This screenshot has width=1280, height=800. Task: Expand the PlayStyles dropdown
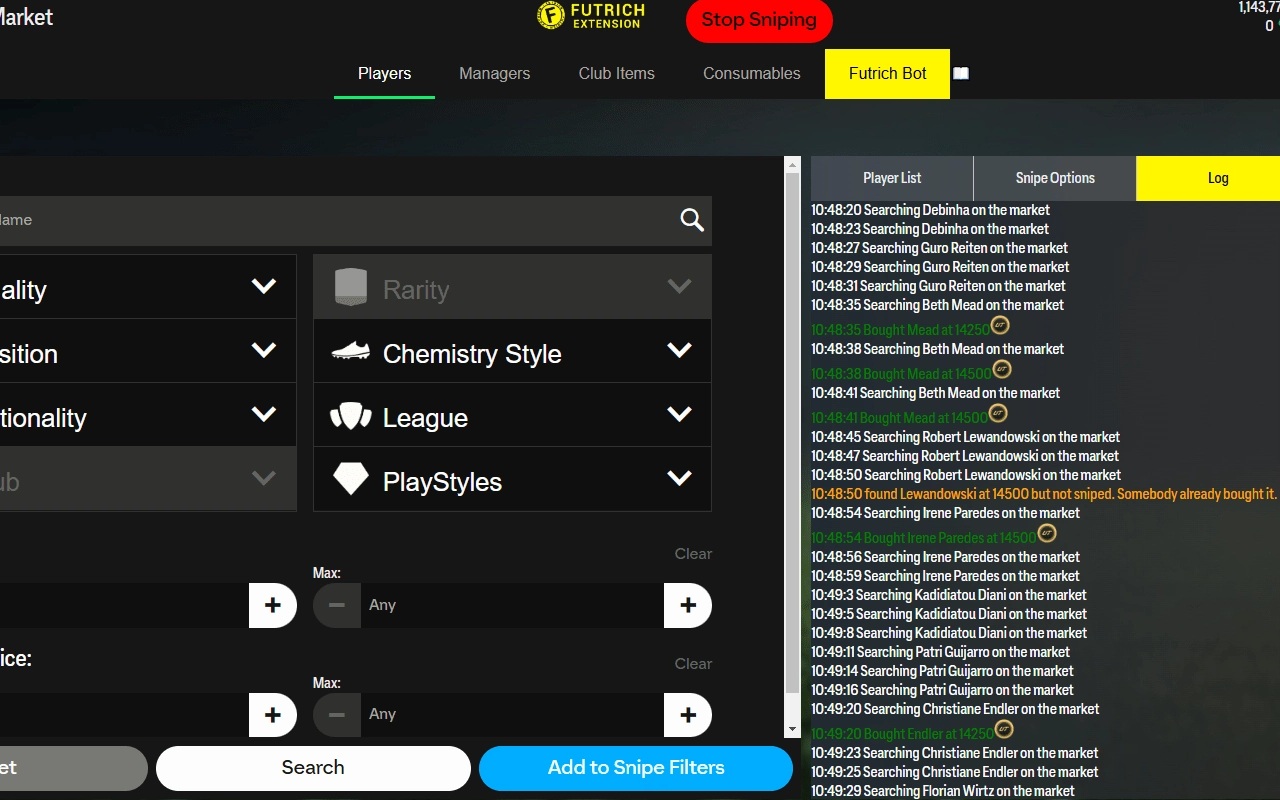coord(679,479)
